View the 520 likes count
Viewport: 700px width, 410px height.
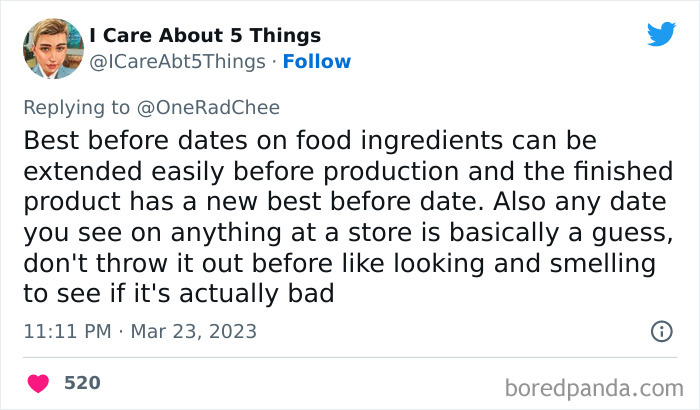point(82,383)
